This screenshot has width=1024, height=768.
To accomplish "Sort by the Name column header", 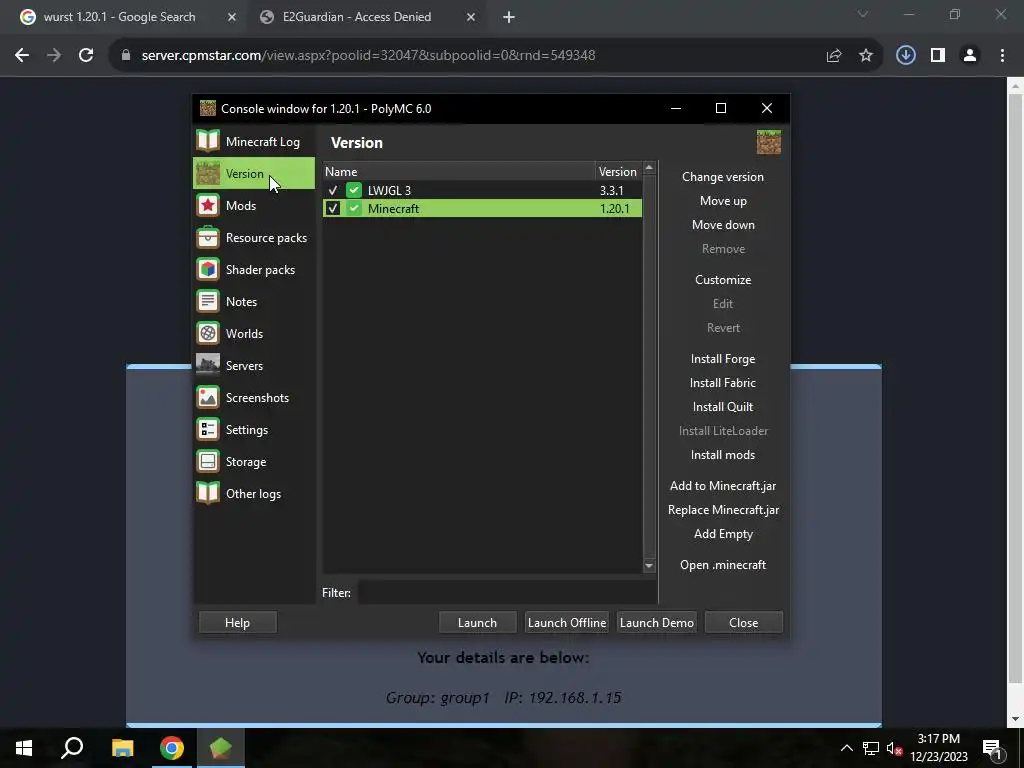I will pyautogui.click(x=459, y=171).
